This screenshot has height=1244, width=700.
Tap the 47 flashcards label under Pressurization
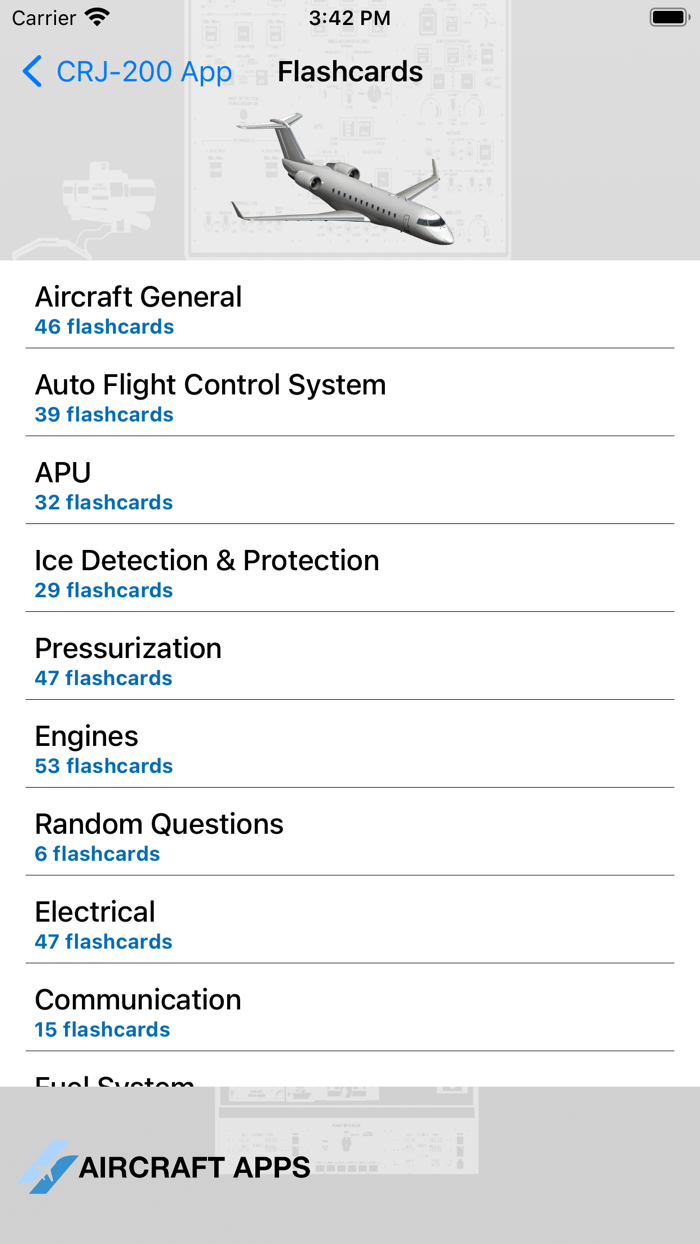pyautogui.click(x=103, y=678)
